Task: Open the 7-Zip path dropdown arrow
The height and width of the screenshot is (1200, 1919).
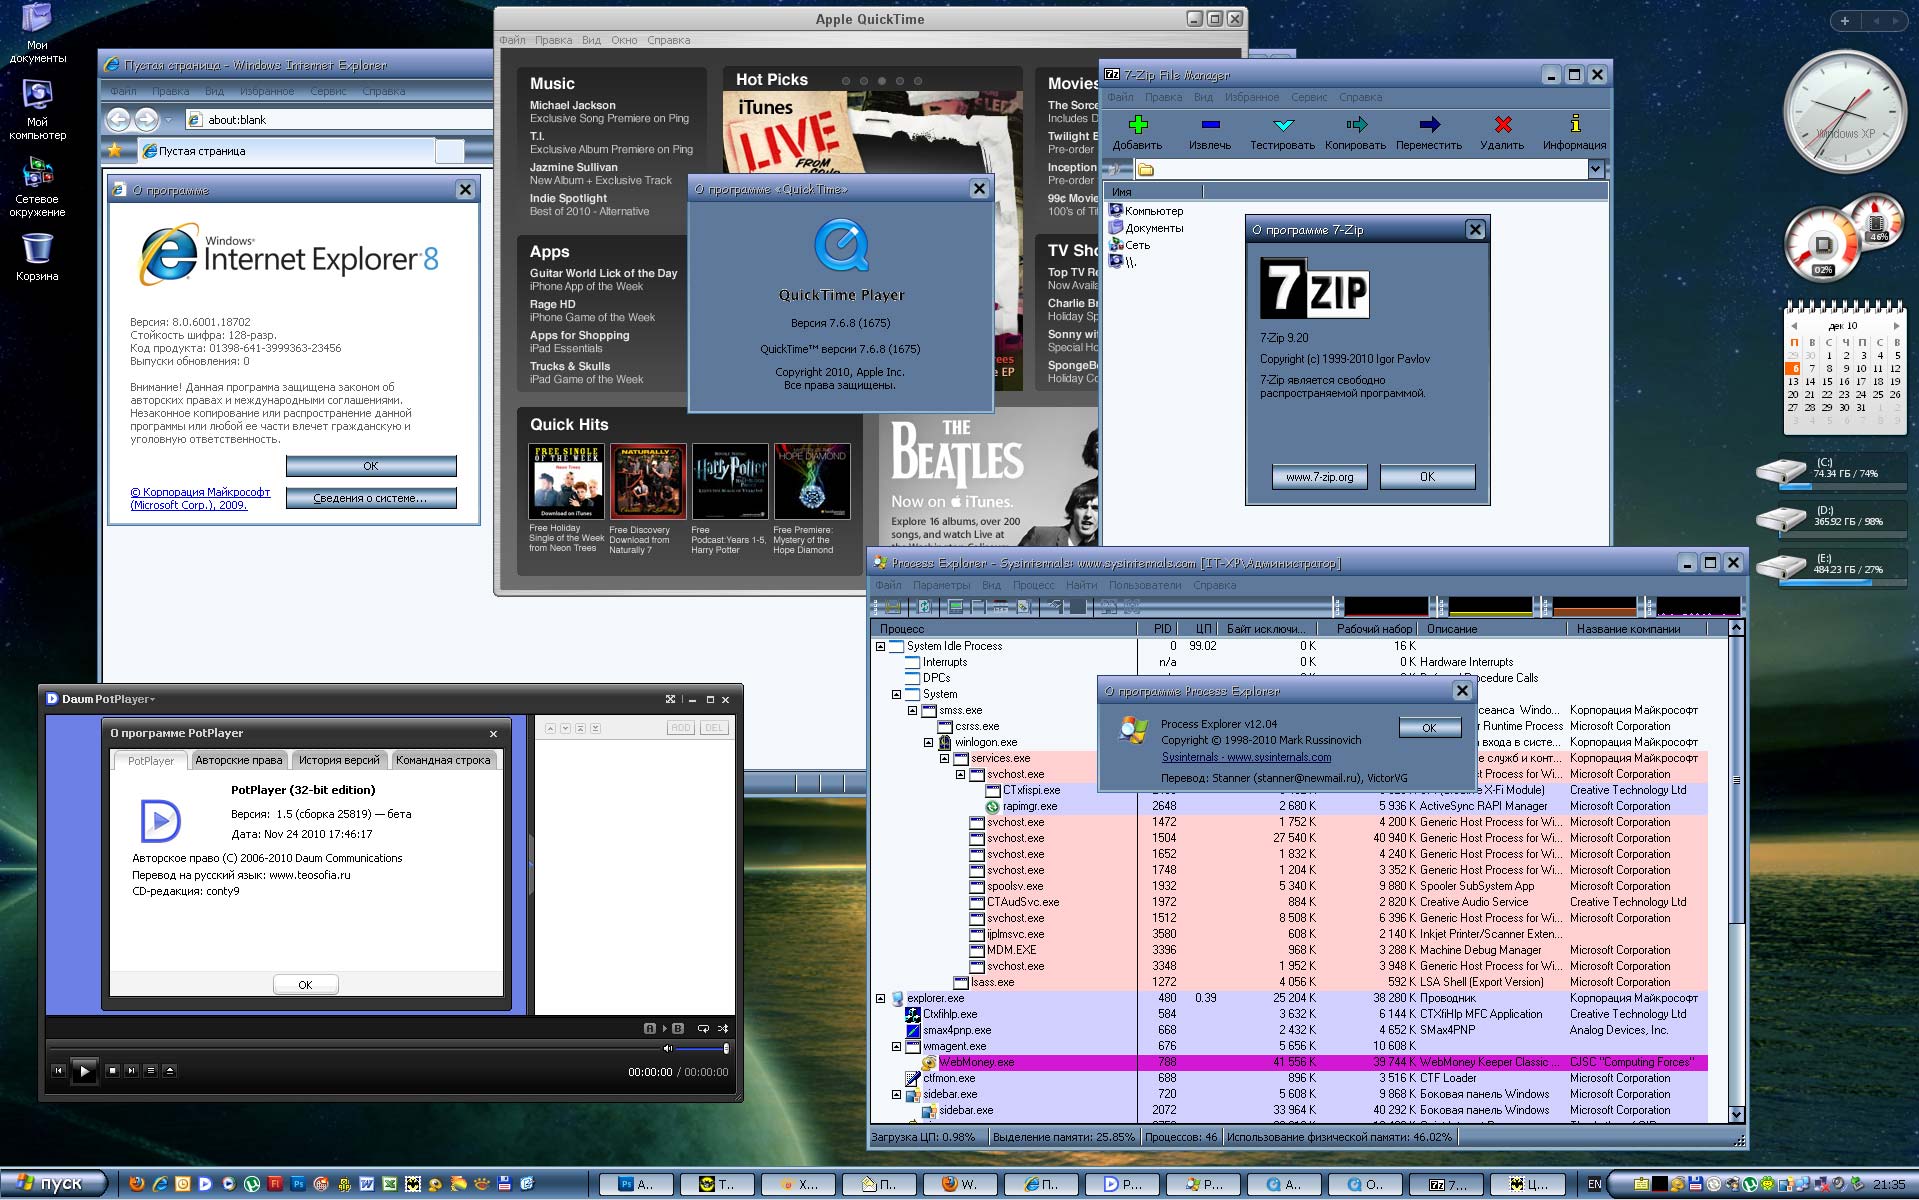Action: [x=1595, y=169]
